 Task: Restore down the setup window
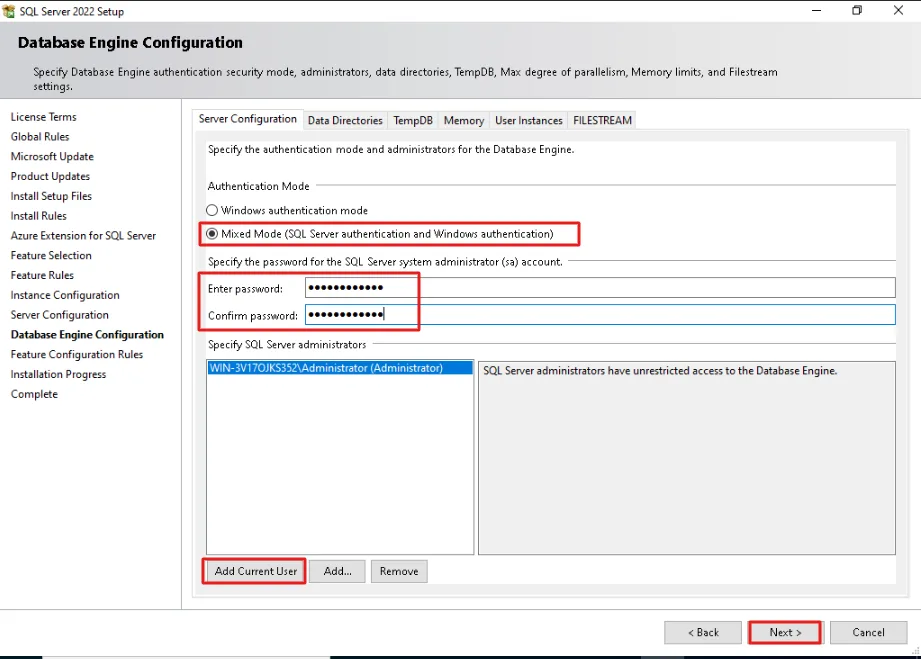click(x=857, y=11)
